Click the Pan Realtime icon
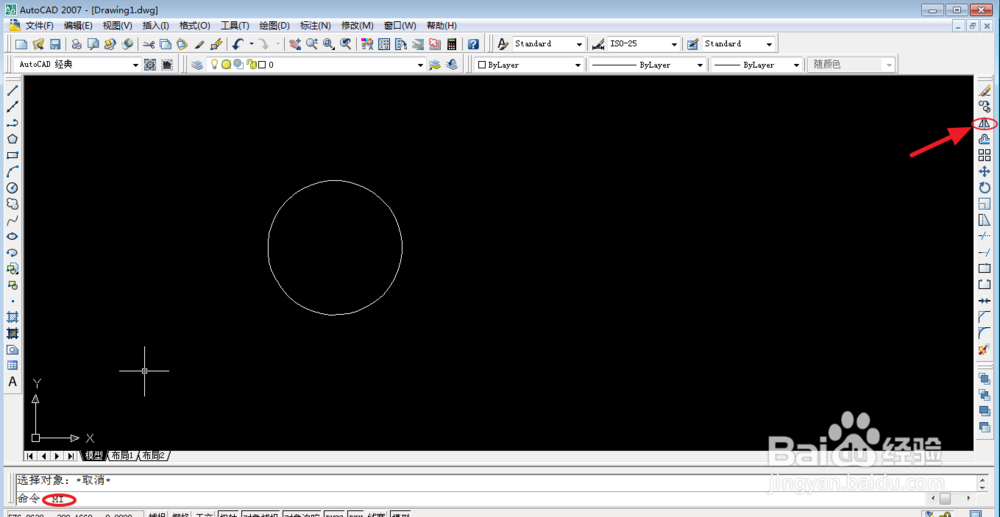Viewport: 1000px width, 517px height. 295,44
